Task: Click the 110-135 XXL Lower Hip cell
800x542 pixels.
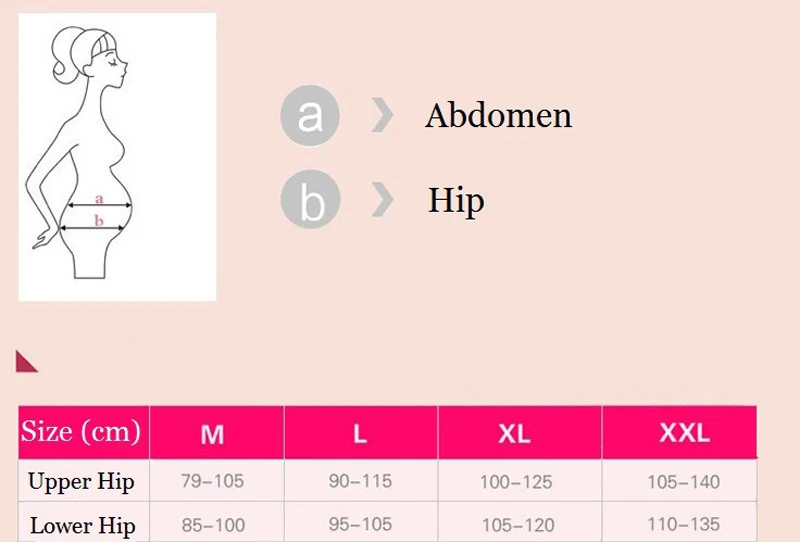Action: [x=684, y=525]
